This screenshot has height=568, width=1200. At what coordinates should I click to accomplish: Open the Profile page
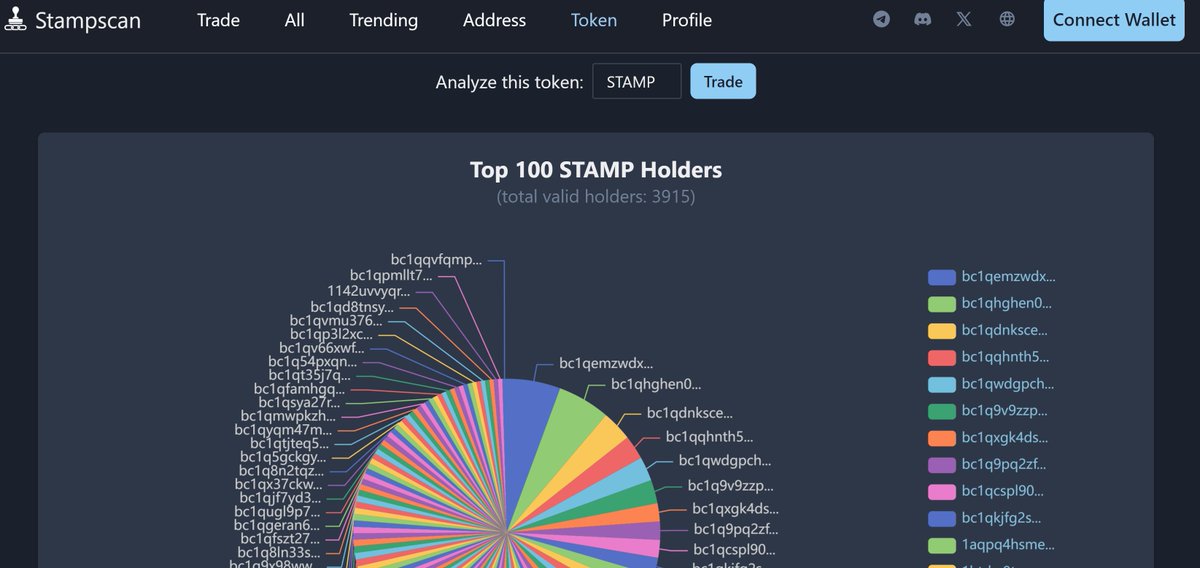[x=687, y=20]
